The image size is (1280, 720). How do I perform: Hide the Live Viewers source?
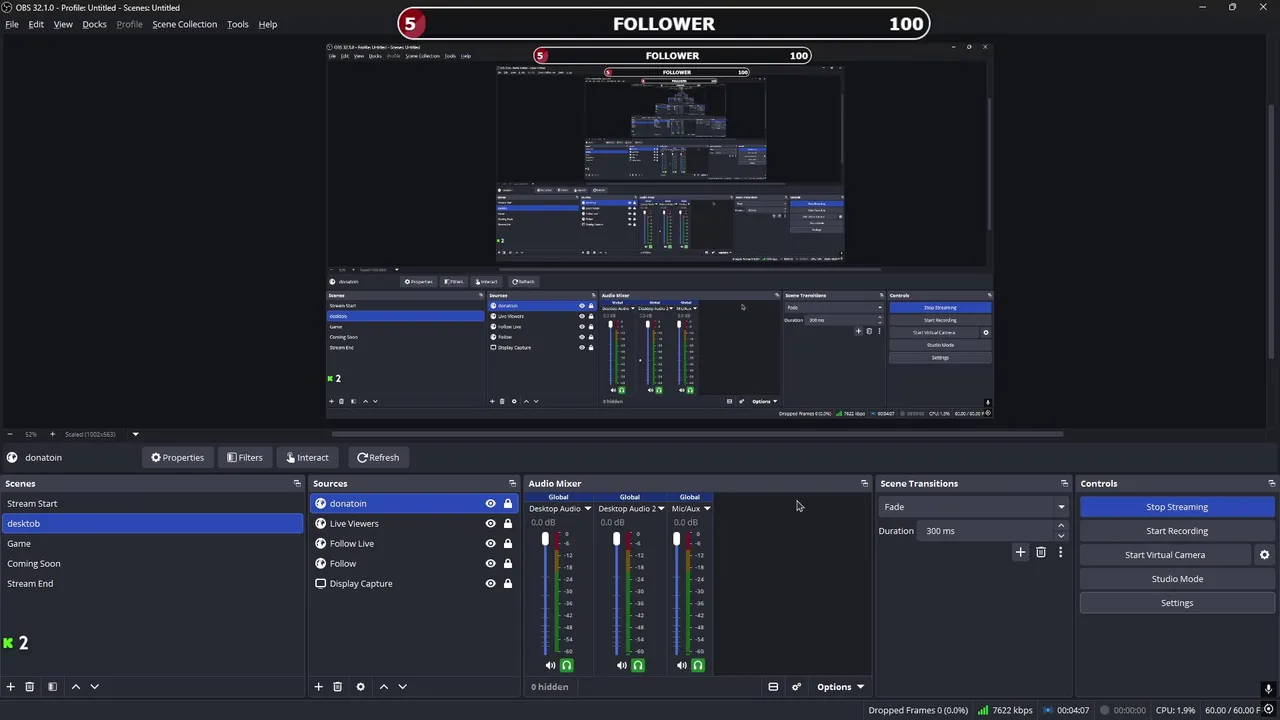[x=490, y=524]
